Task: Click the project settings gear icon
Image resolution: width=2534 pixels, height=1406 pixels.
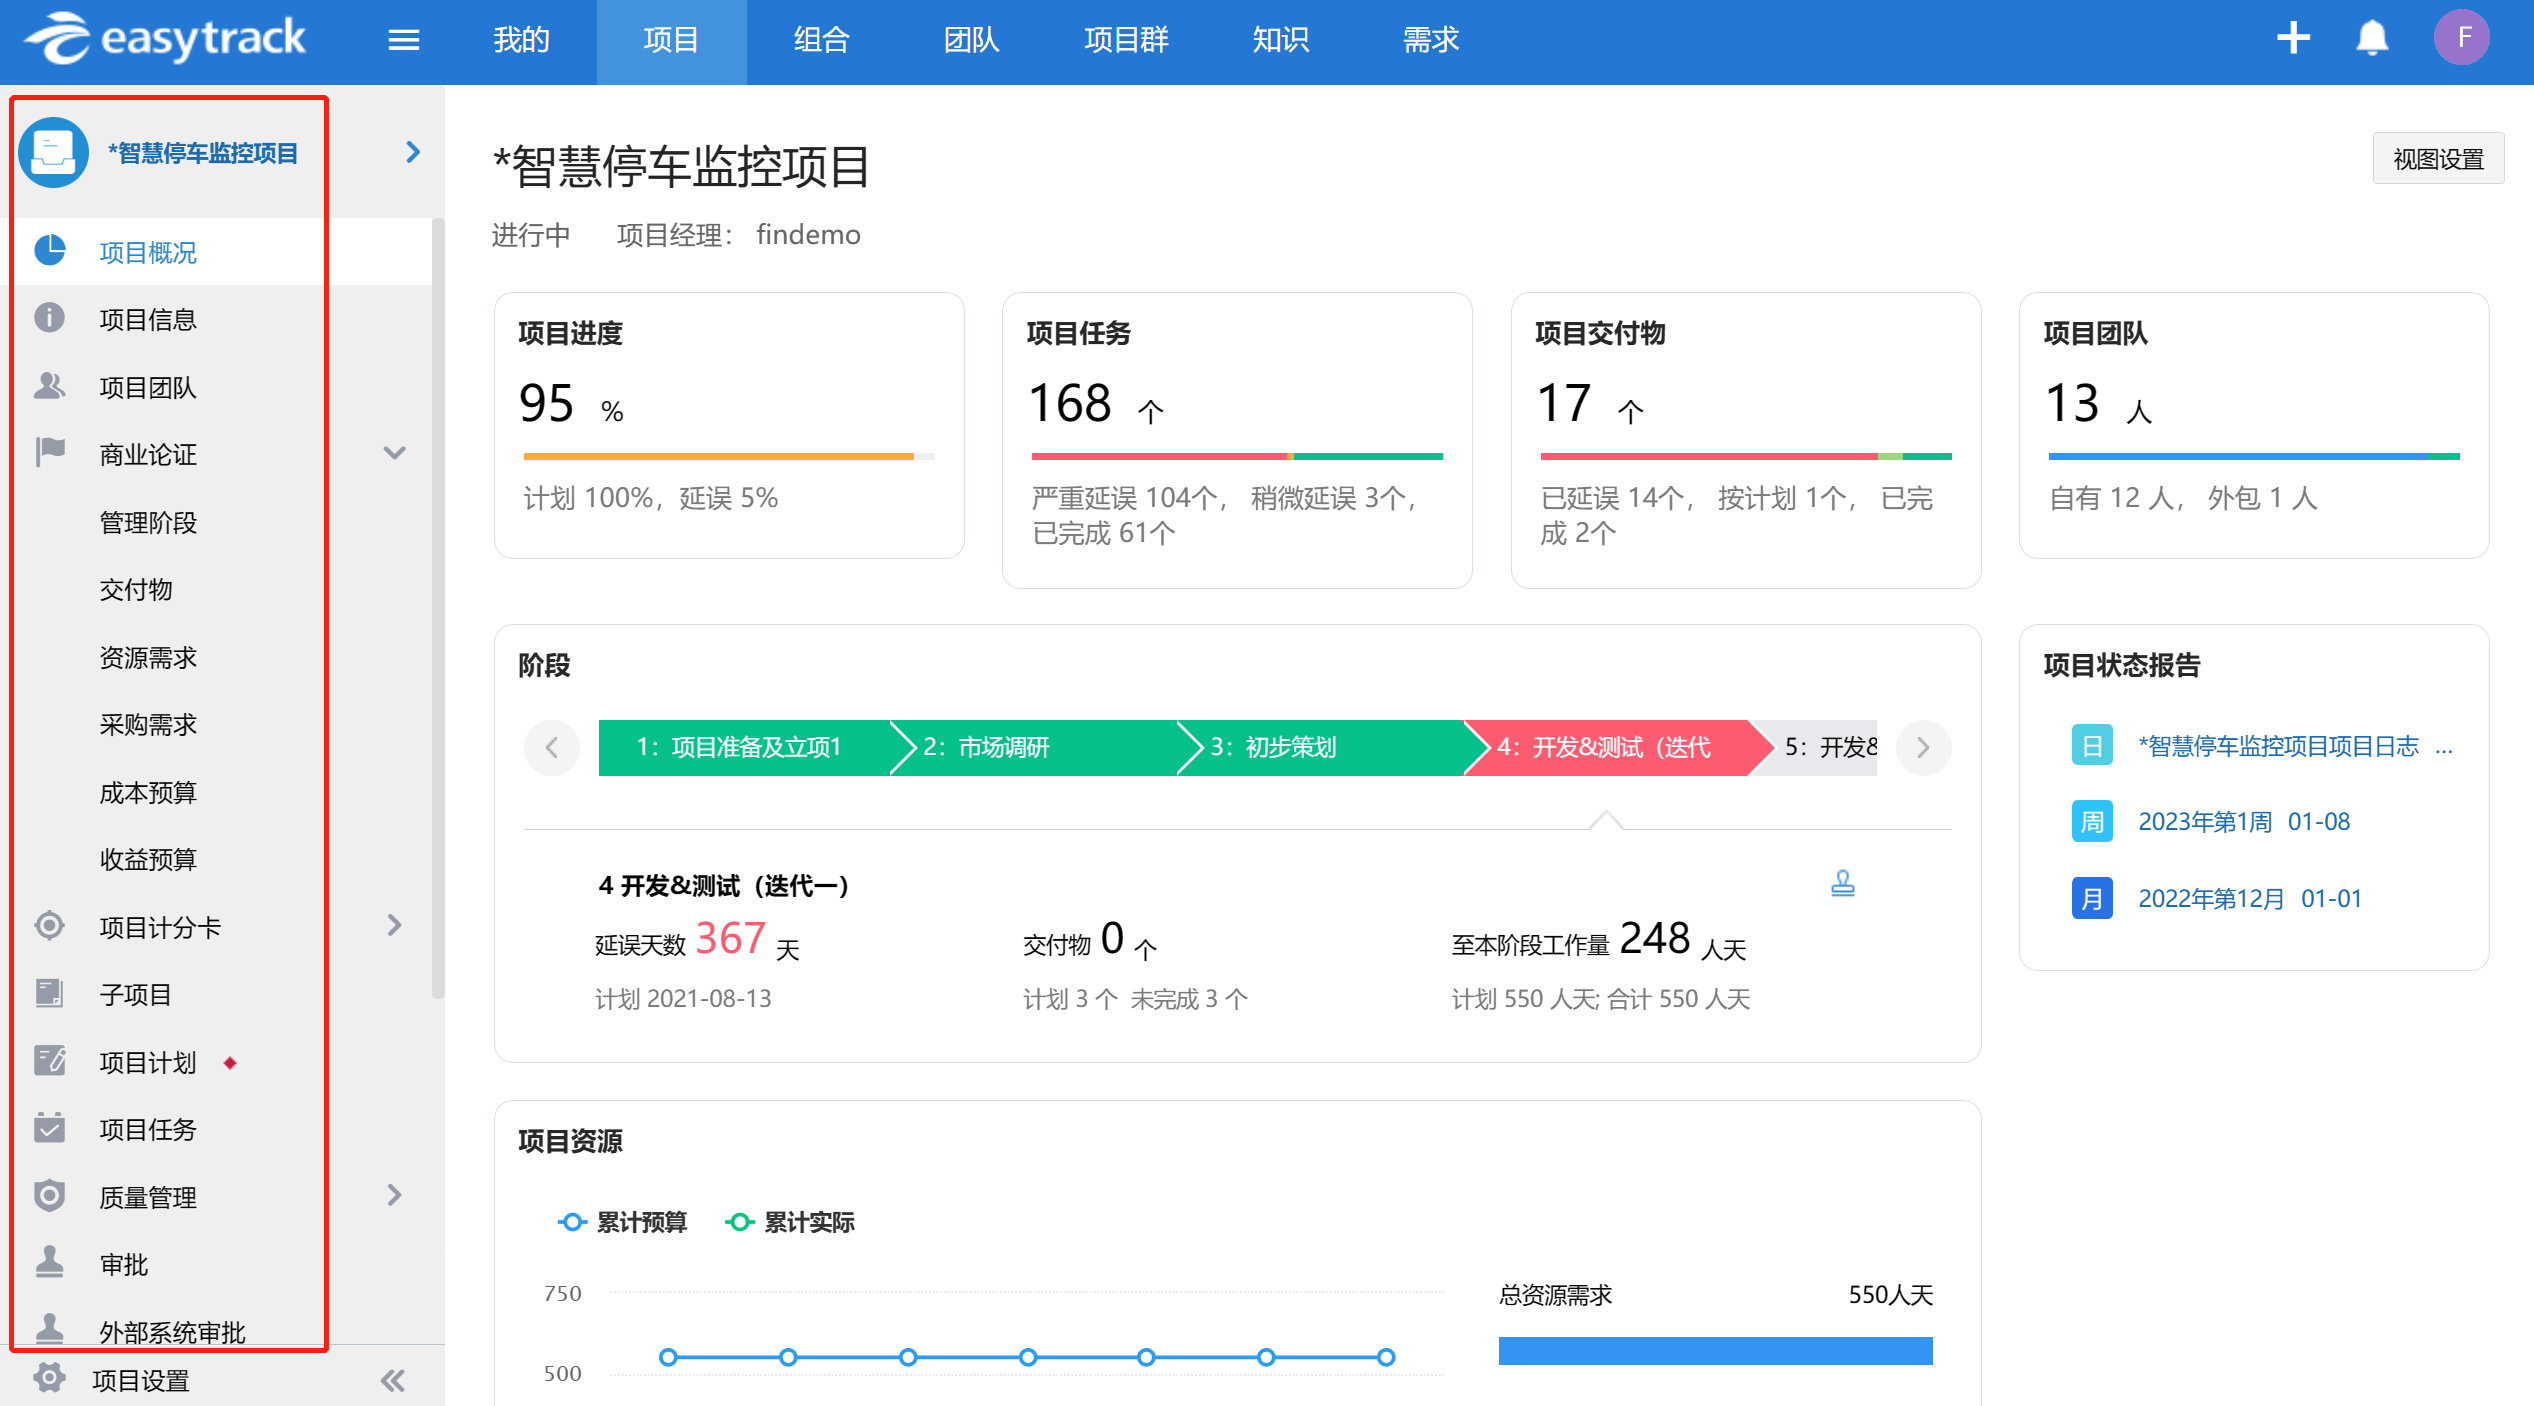Action: click(49, 1378)
